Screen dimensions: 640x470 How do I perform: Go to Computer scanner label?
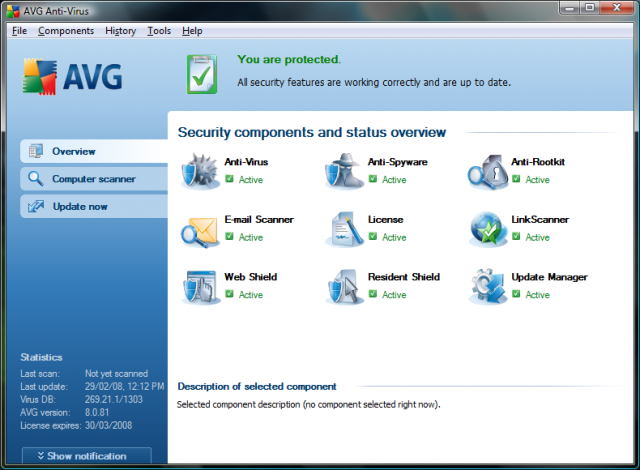pyautogui.click(x=94, y=179)
